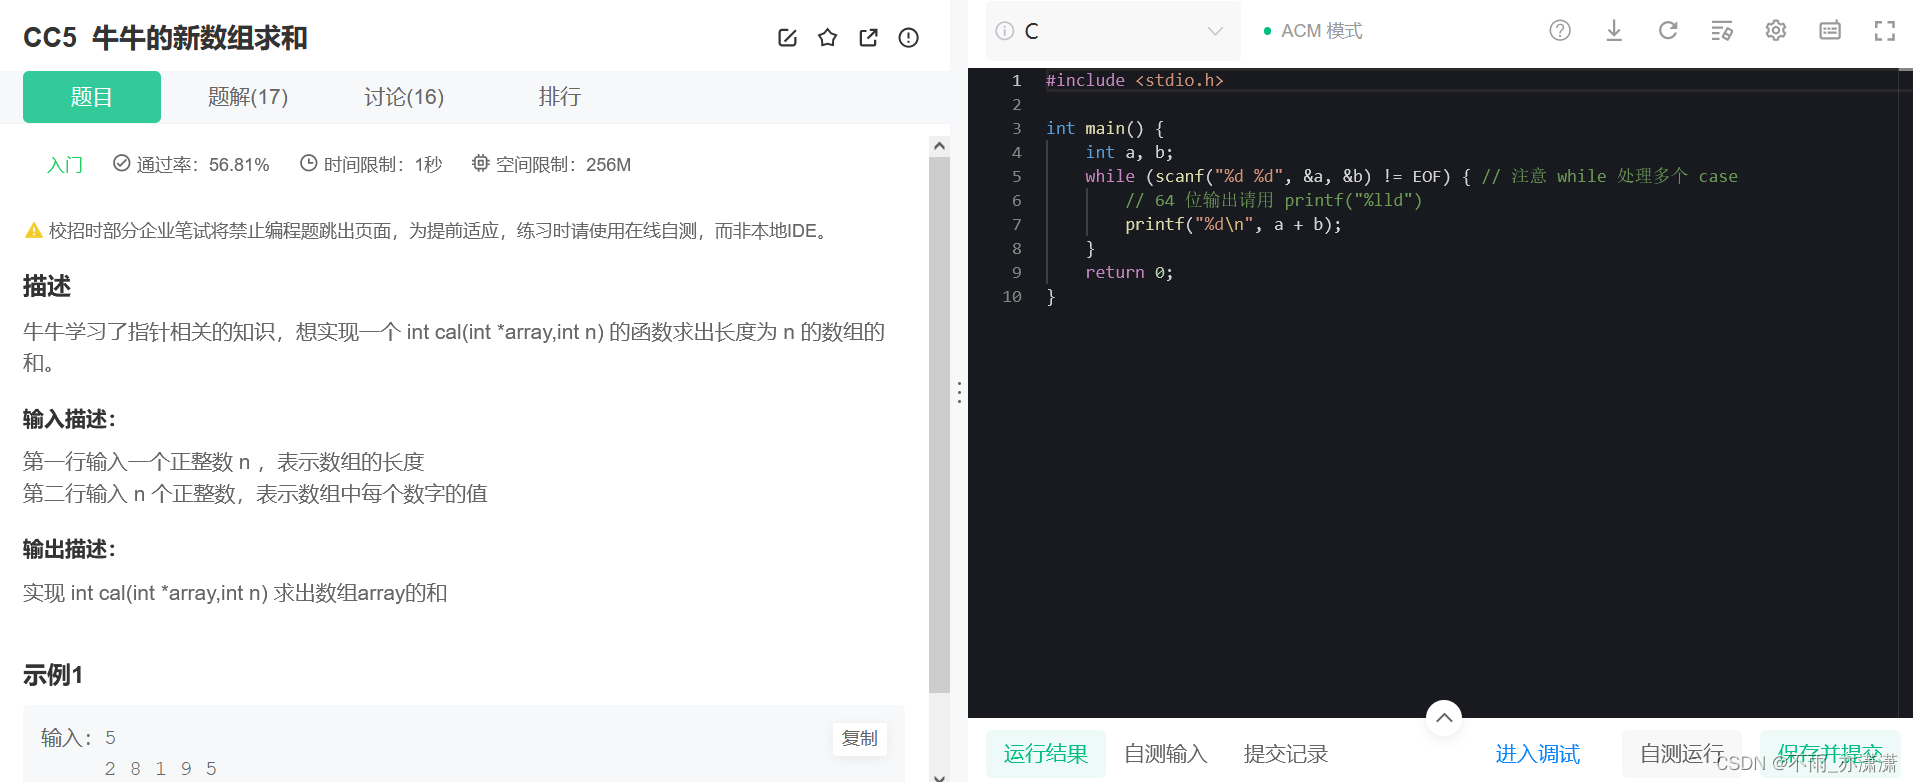Favorite the problem with star icon
The image size is (1913, 782).
click(827, 38)
